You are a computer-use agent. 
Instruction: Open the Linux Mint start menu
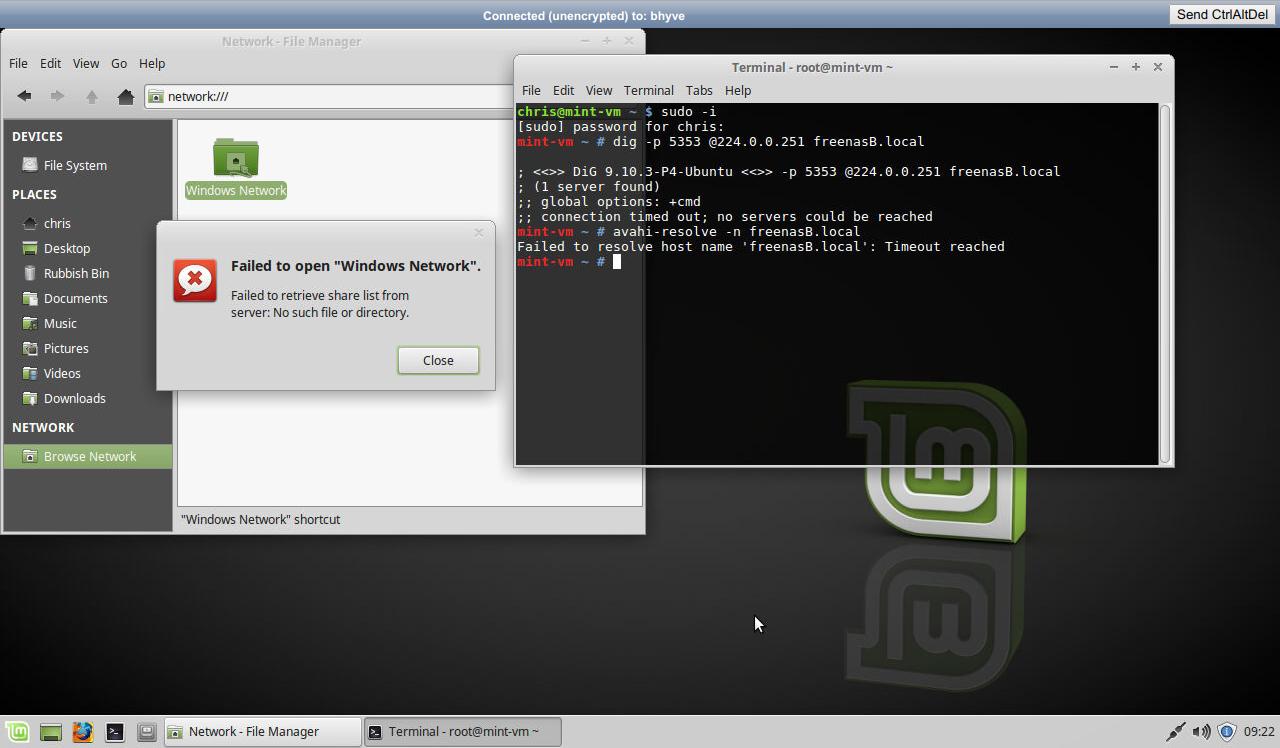[18, 732]
